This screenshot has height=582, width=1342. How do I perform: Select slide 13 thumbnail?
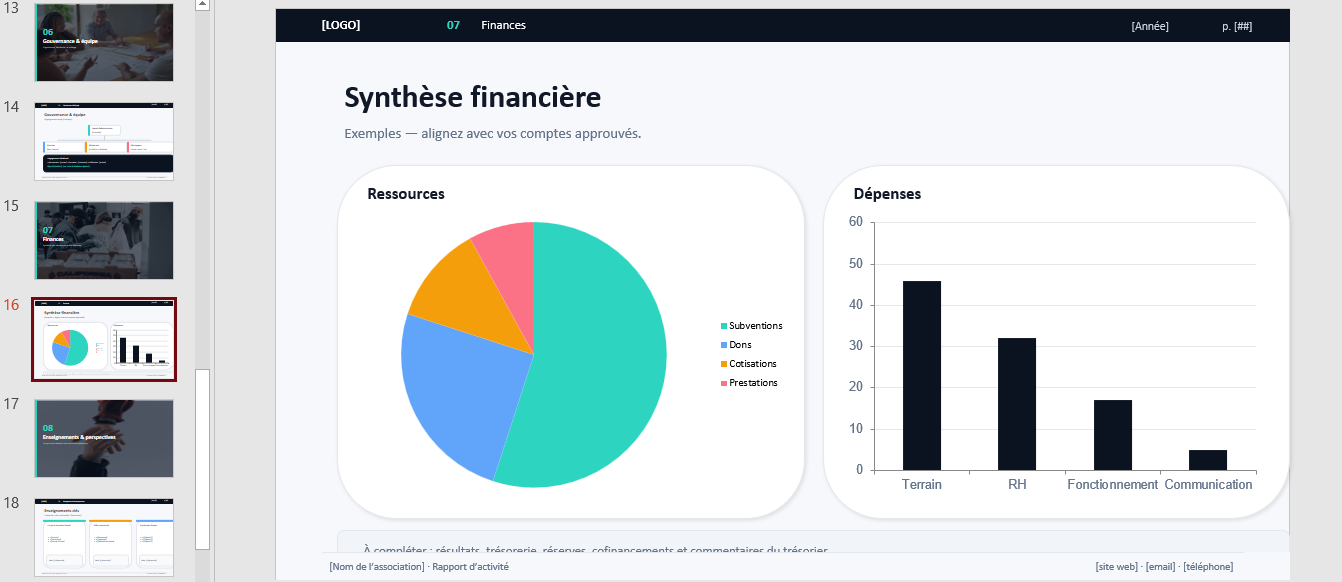[x=104, y=42]
